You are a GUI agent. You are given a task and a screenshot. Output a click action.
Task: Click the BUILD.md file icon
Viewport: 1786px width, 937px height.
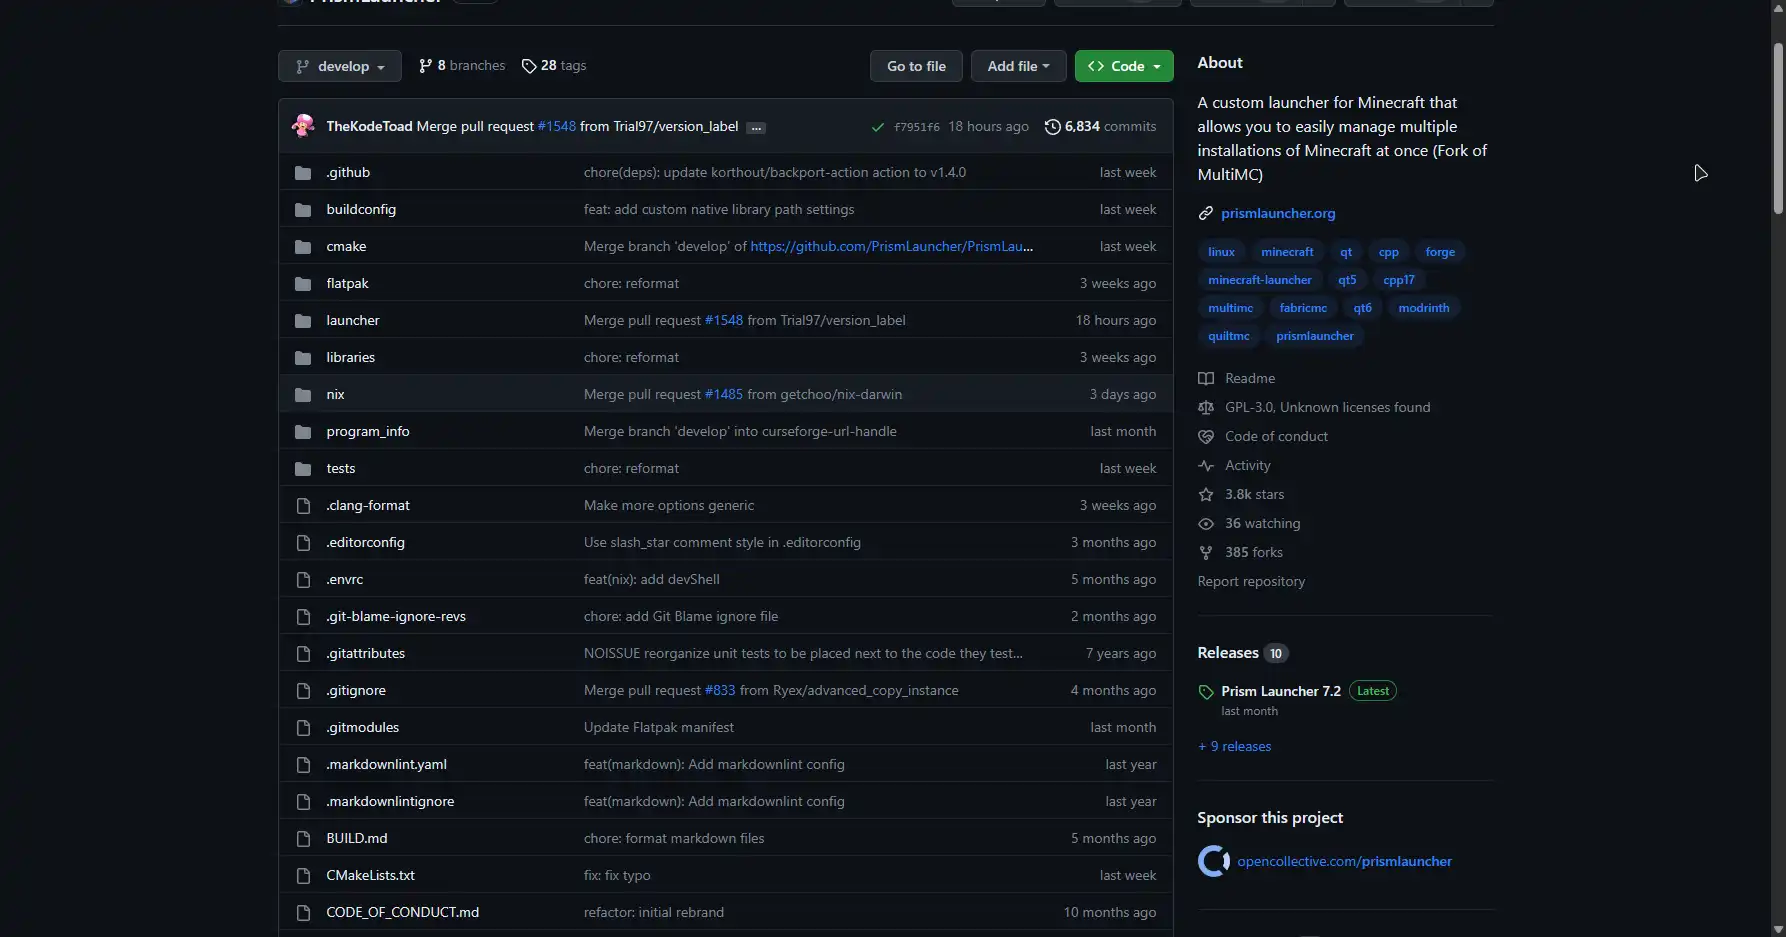click(x=303, y=838)
